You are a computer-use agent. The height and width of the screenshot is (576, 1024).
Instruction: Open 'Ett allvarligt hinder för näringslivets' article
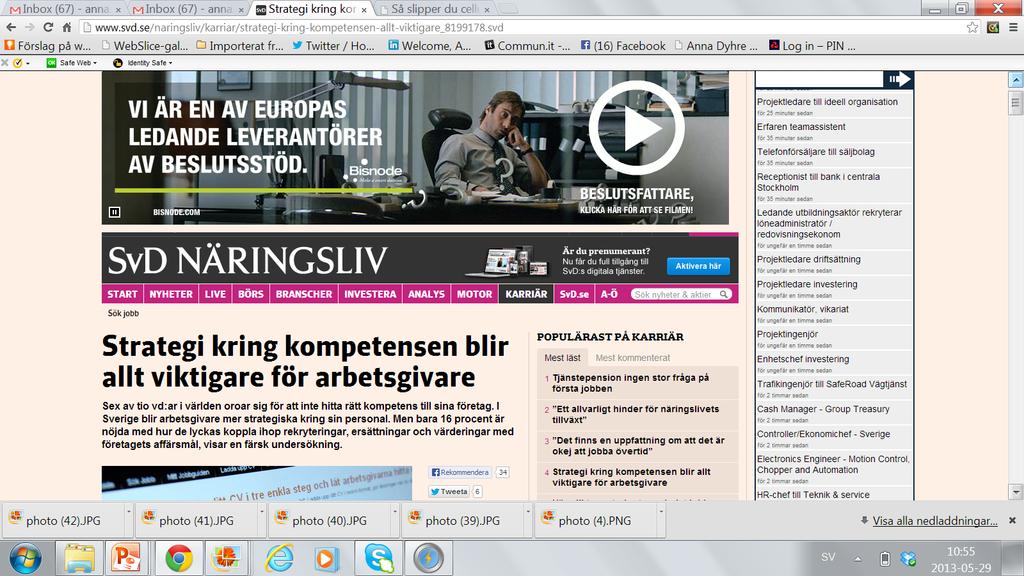635,414
